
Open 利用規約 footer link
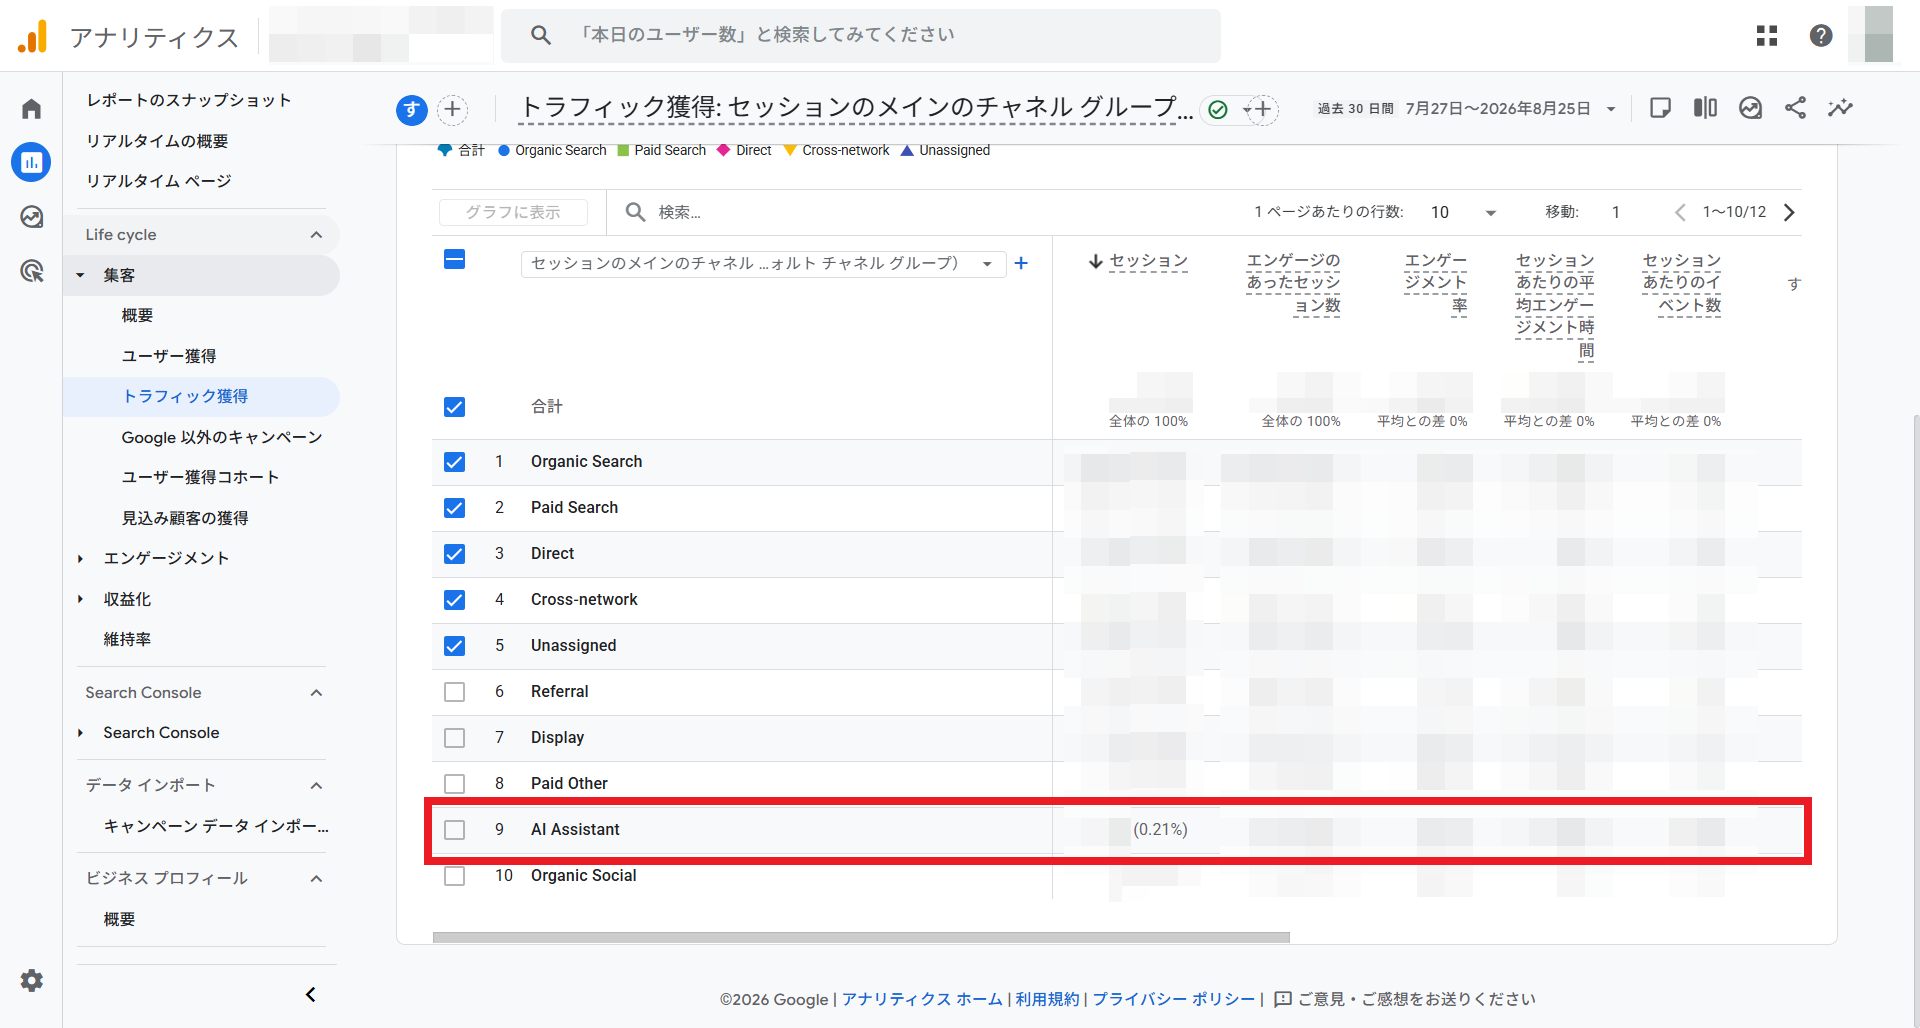[x=1047, y=999]
